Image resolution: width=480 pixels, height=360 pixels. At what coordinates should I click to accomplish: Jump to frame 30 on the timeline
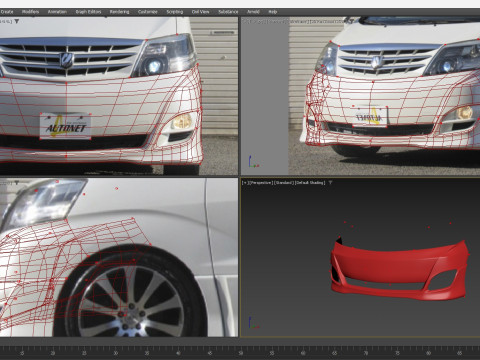115,353
